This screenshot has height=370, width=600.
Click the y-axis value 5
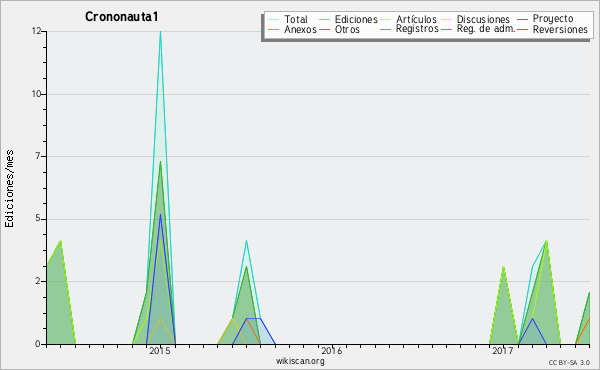coord(38,218)
